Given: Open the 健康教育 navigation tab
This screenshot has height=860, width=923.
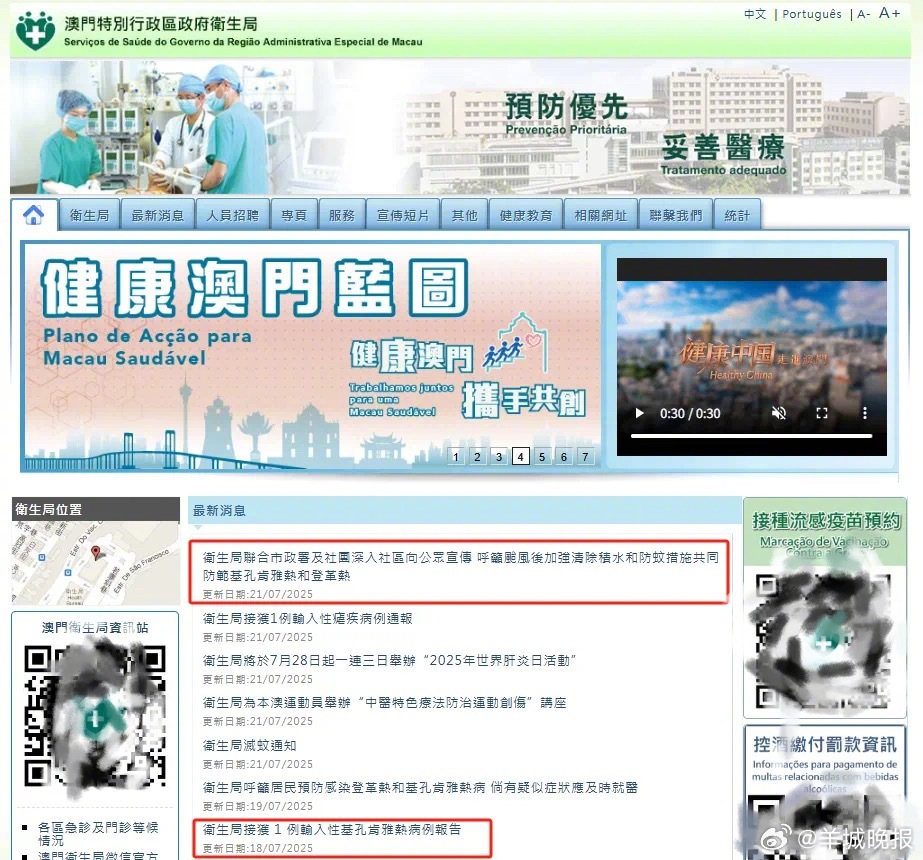Looking at the screenshot, I should [x=525, y=213].
